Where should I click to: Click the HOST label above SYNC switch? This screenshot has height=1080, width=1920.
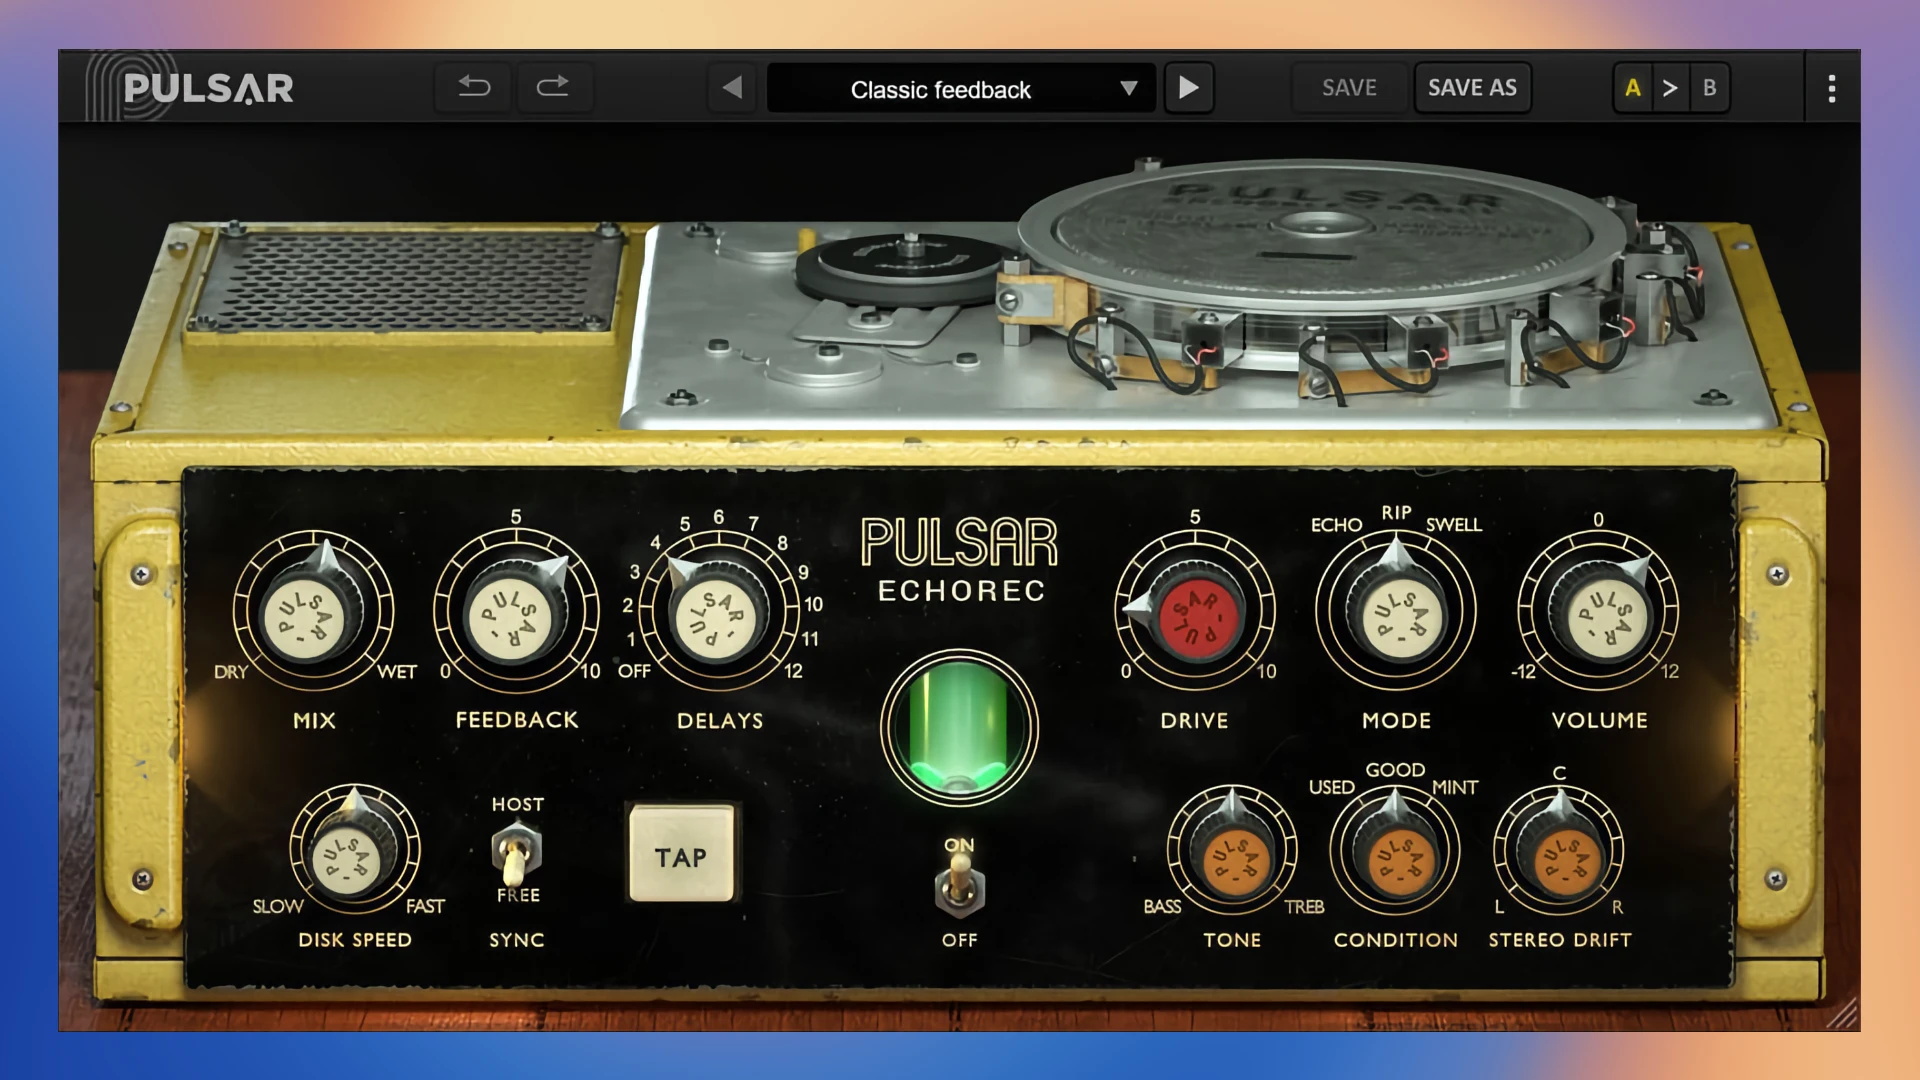click(517, 804)
